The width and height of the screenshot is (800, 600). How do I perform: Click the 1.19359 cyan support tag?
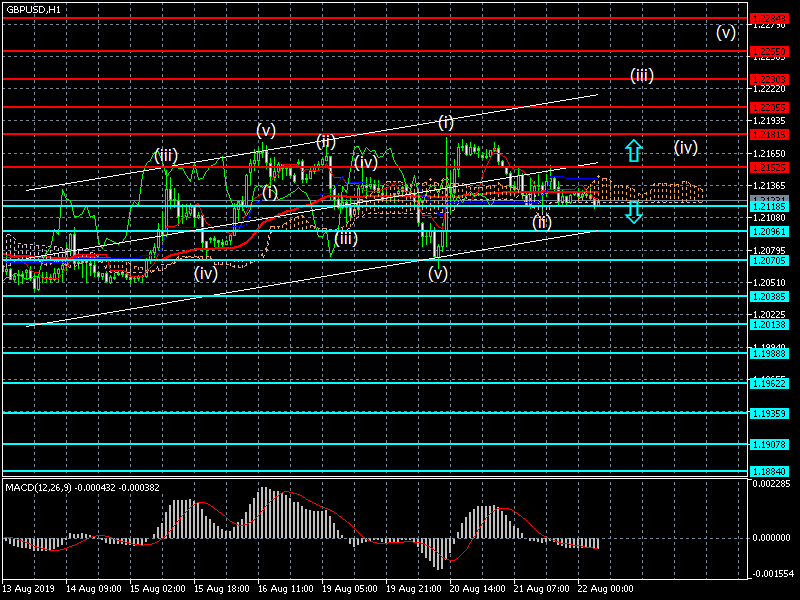point(769,413)
